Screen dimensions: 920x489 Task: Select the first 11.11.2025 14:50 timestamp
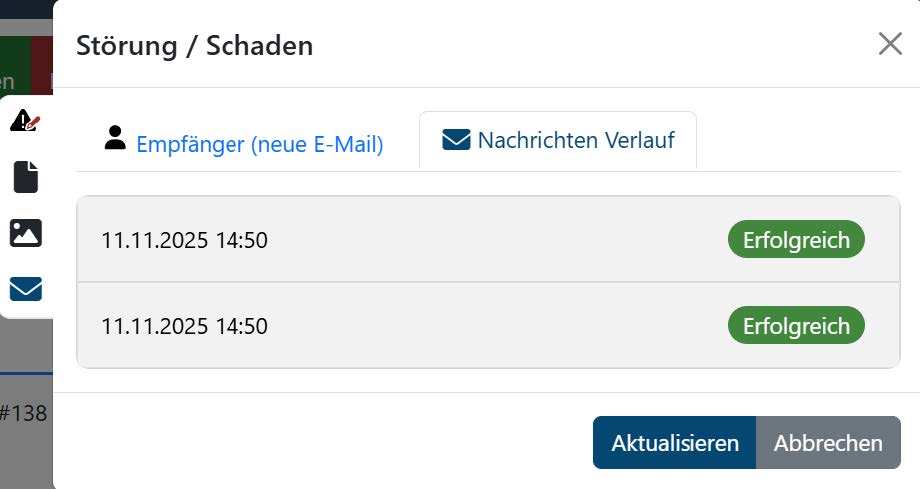point(184,240)
